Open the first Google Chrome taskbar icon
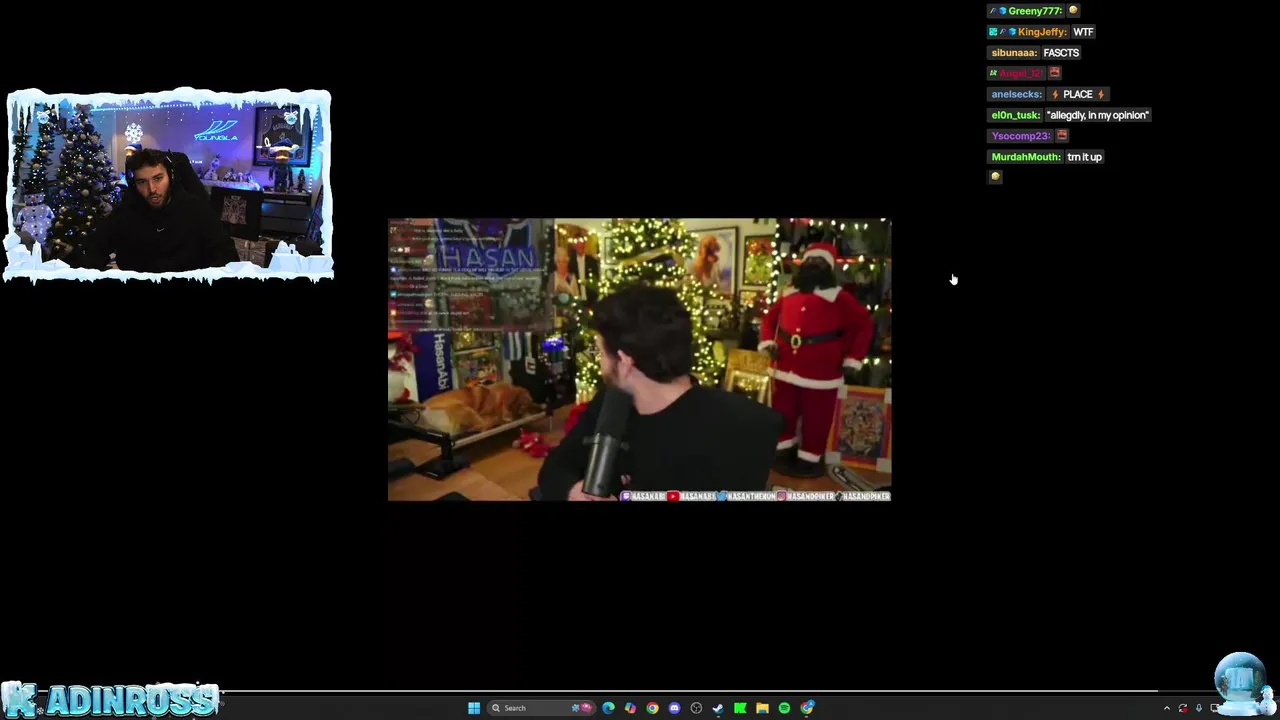The image size is (1280, 720). coord(652,708)
